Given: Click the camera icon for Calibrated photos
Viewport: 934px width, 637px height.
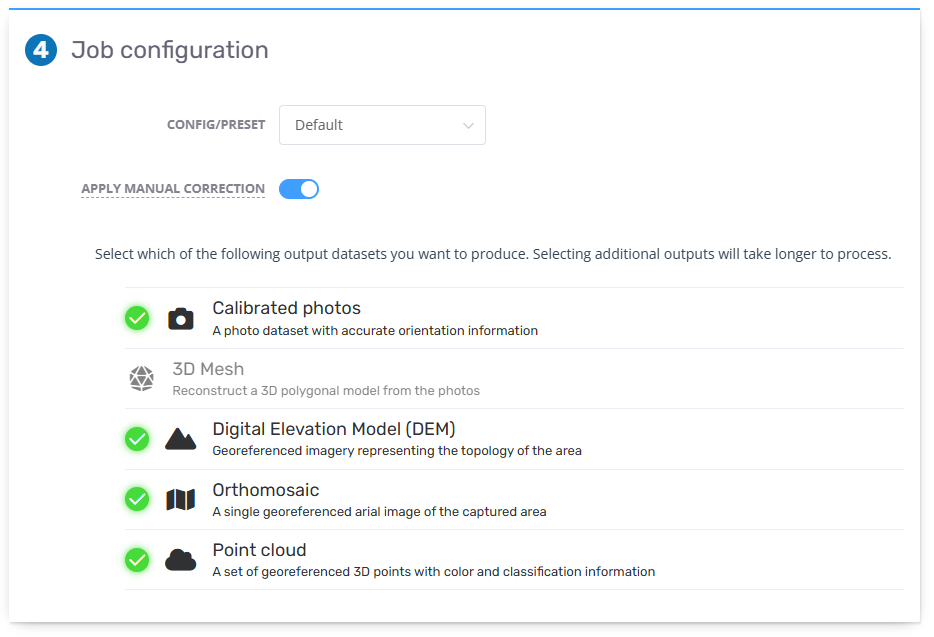Looking at the screenshot, I should (x=180, y=319).
